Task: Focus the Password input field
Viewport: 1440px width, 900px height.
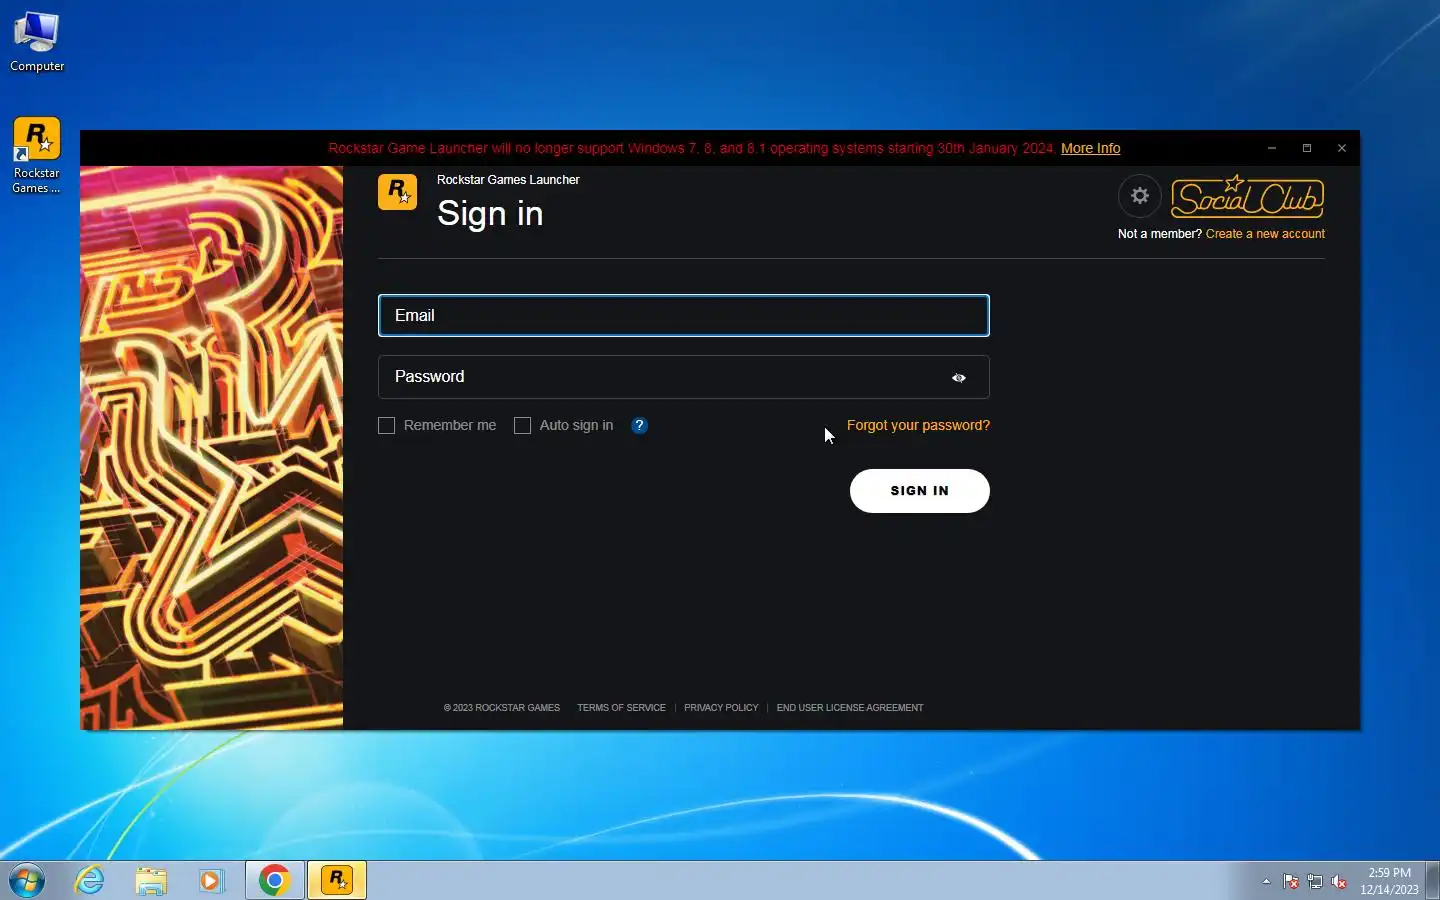Action: click(x=684, y=377)
